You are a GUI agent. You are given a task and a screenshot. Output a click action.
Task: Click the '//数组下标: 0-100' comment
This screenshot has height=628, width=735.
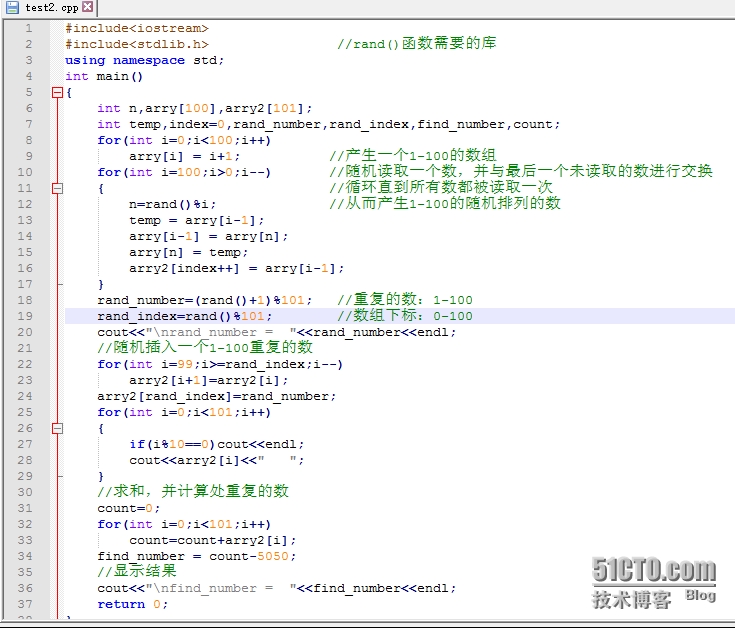405,315
